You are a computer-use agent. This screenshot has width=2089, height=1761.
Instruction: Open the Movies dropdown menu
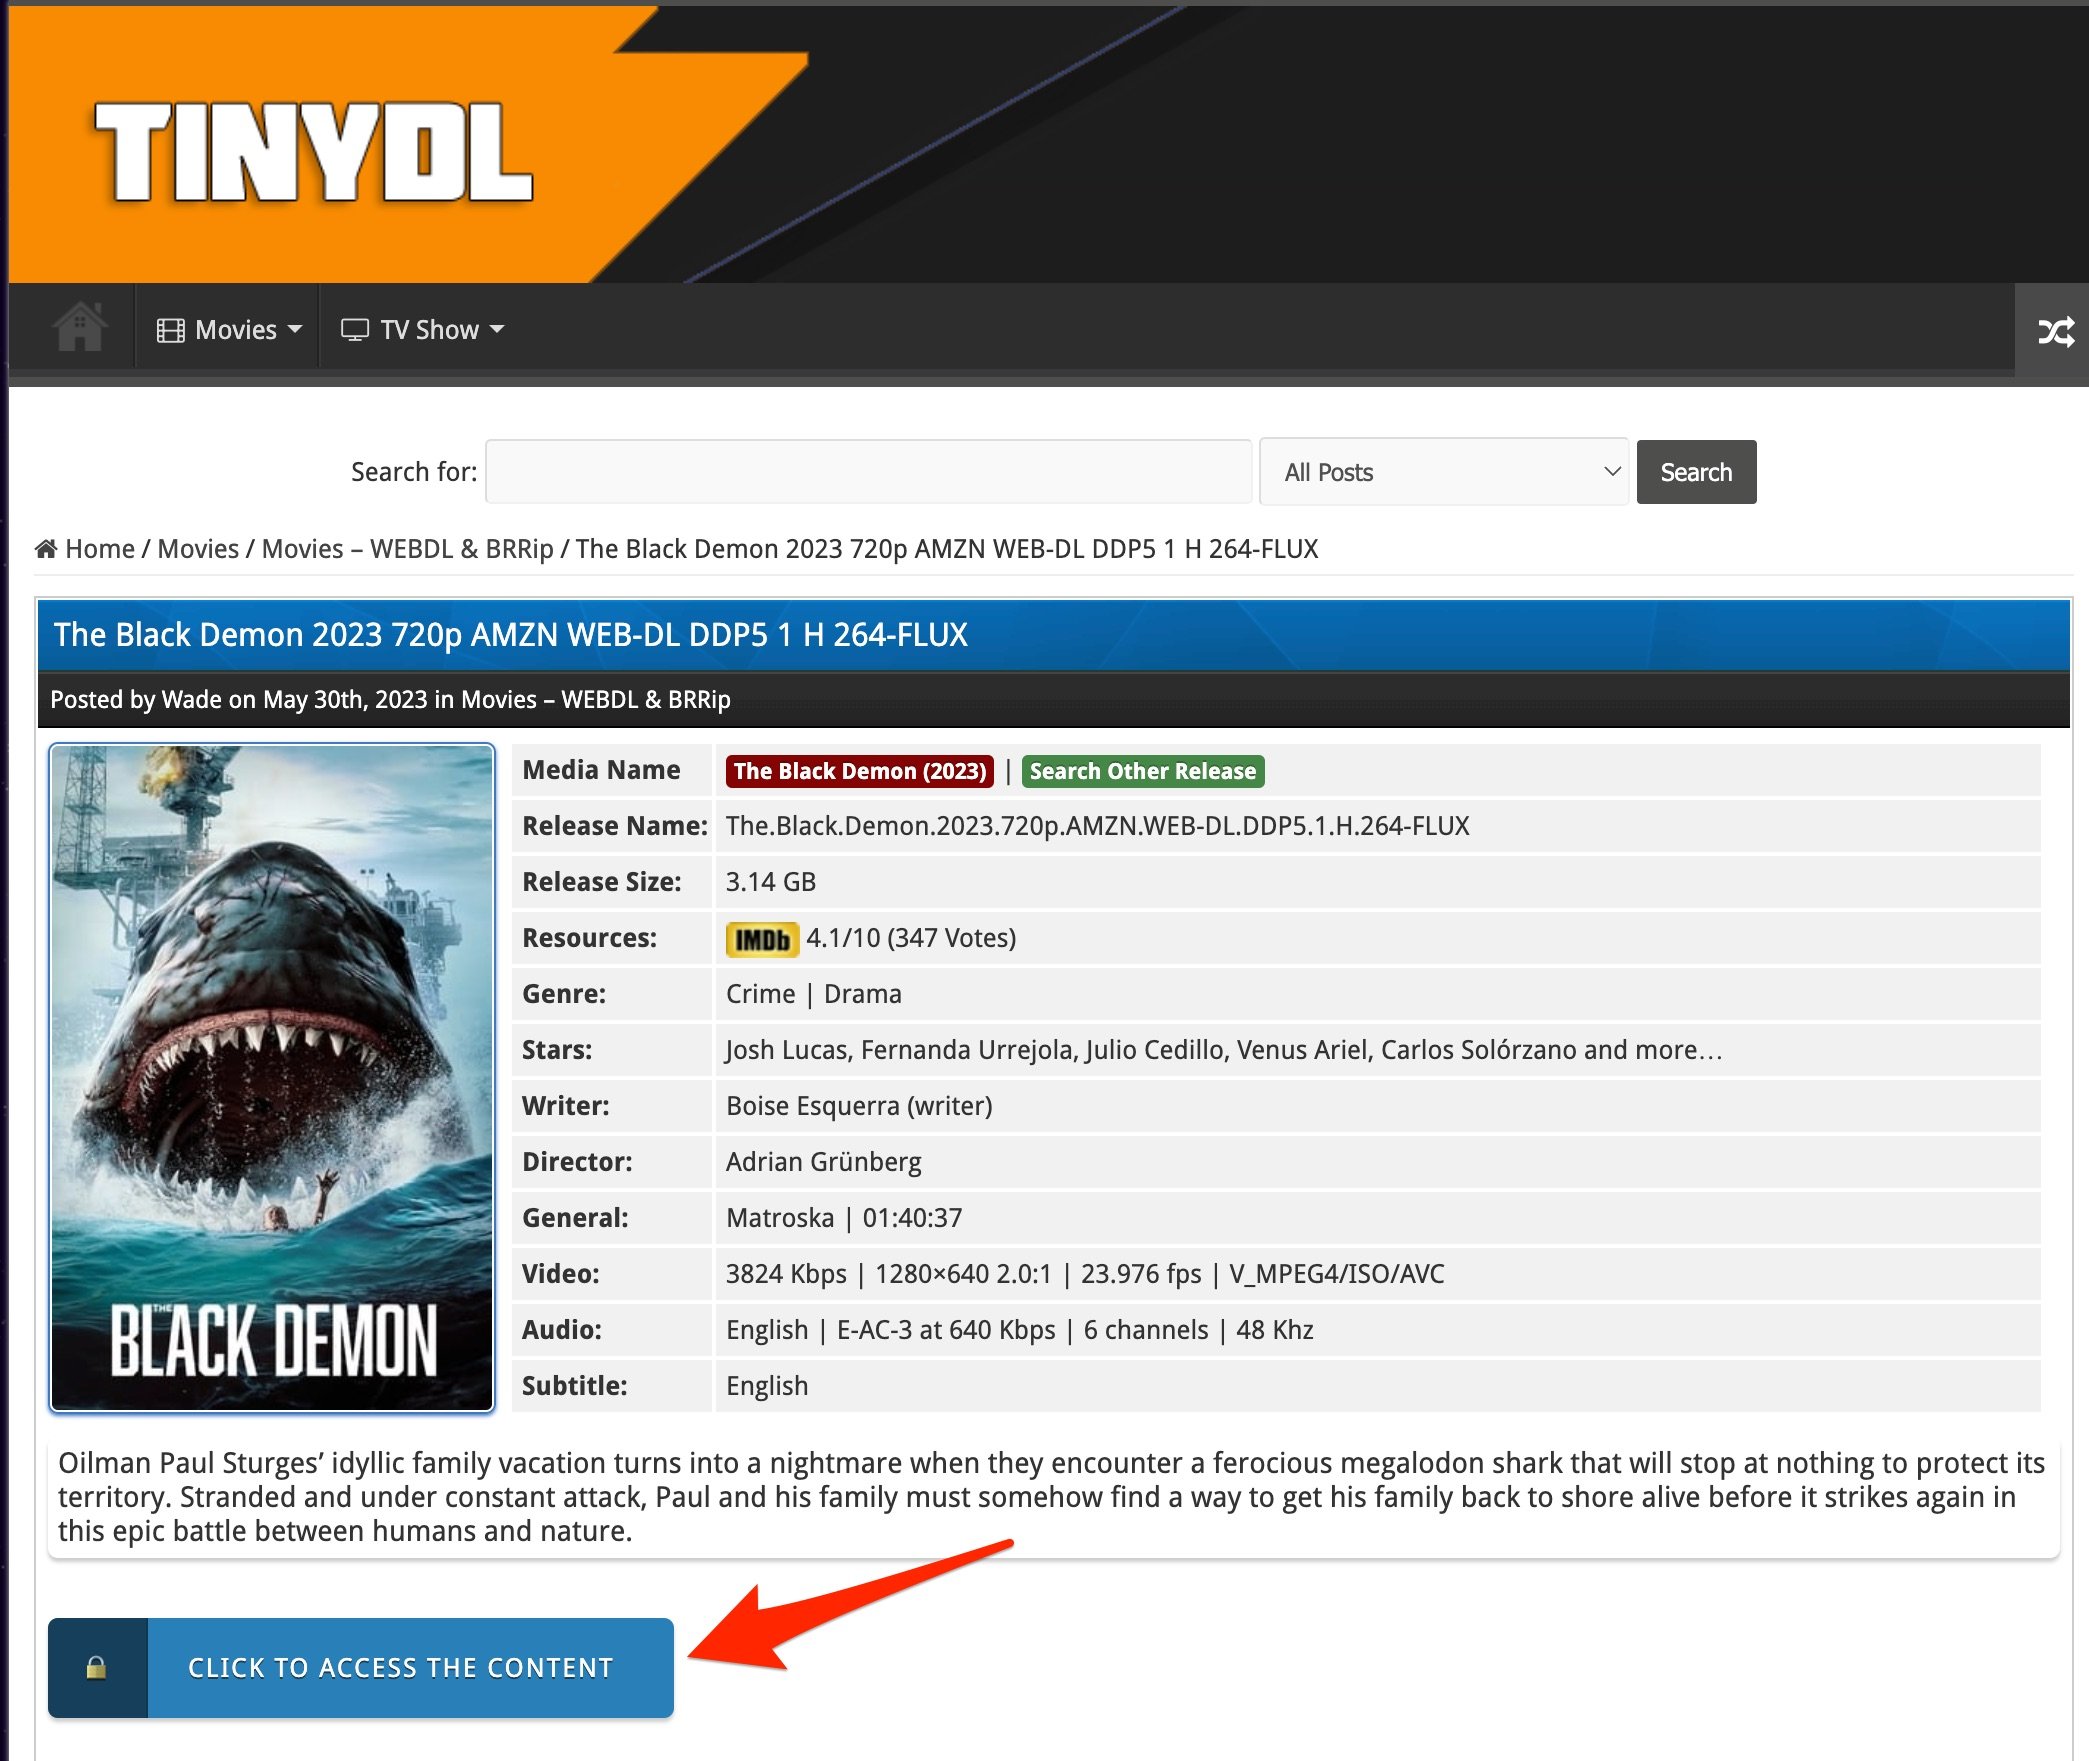pyautogui.click(x=229, y=330)
